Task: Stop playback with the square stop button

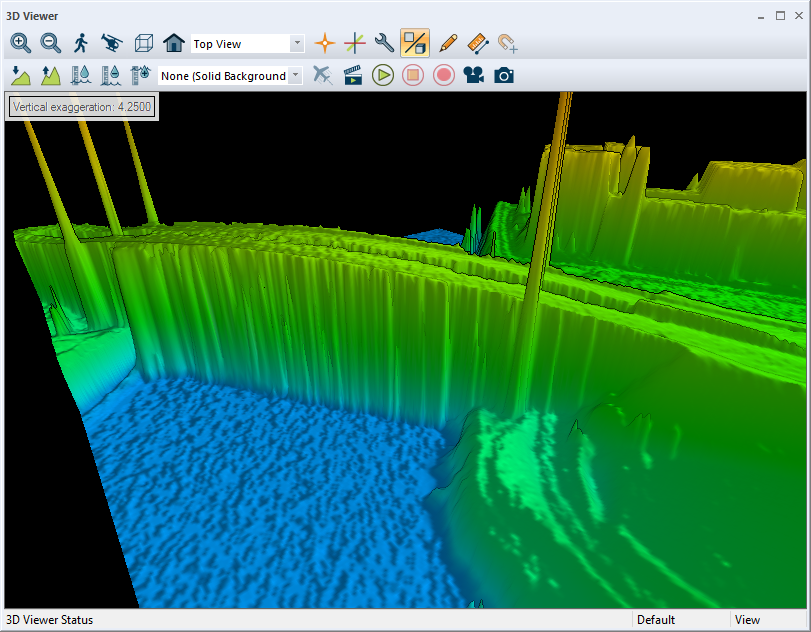Action: [413, 76]
